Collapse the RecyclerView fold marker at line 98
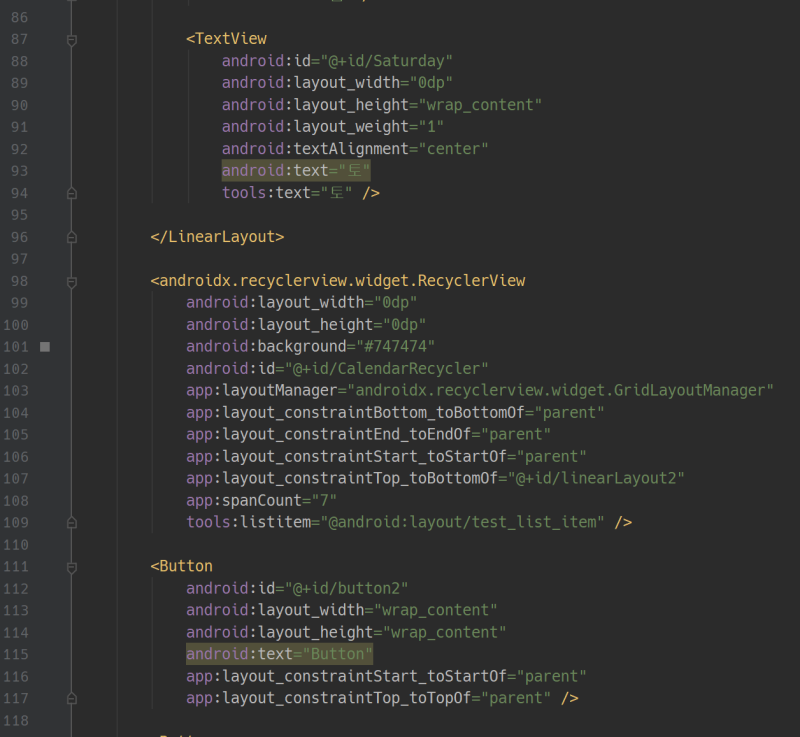This screenshot has width=800, height=737. click(x=72, y=282)
